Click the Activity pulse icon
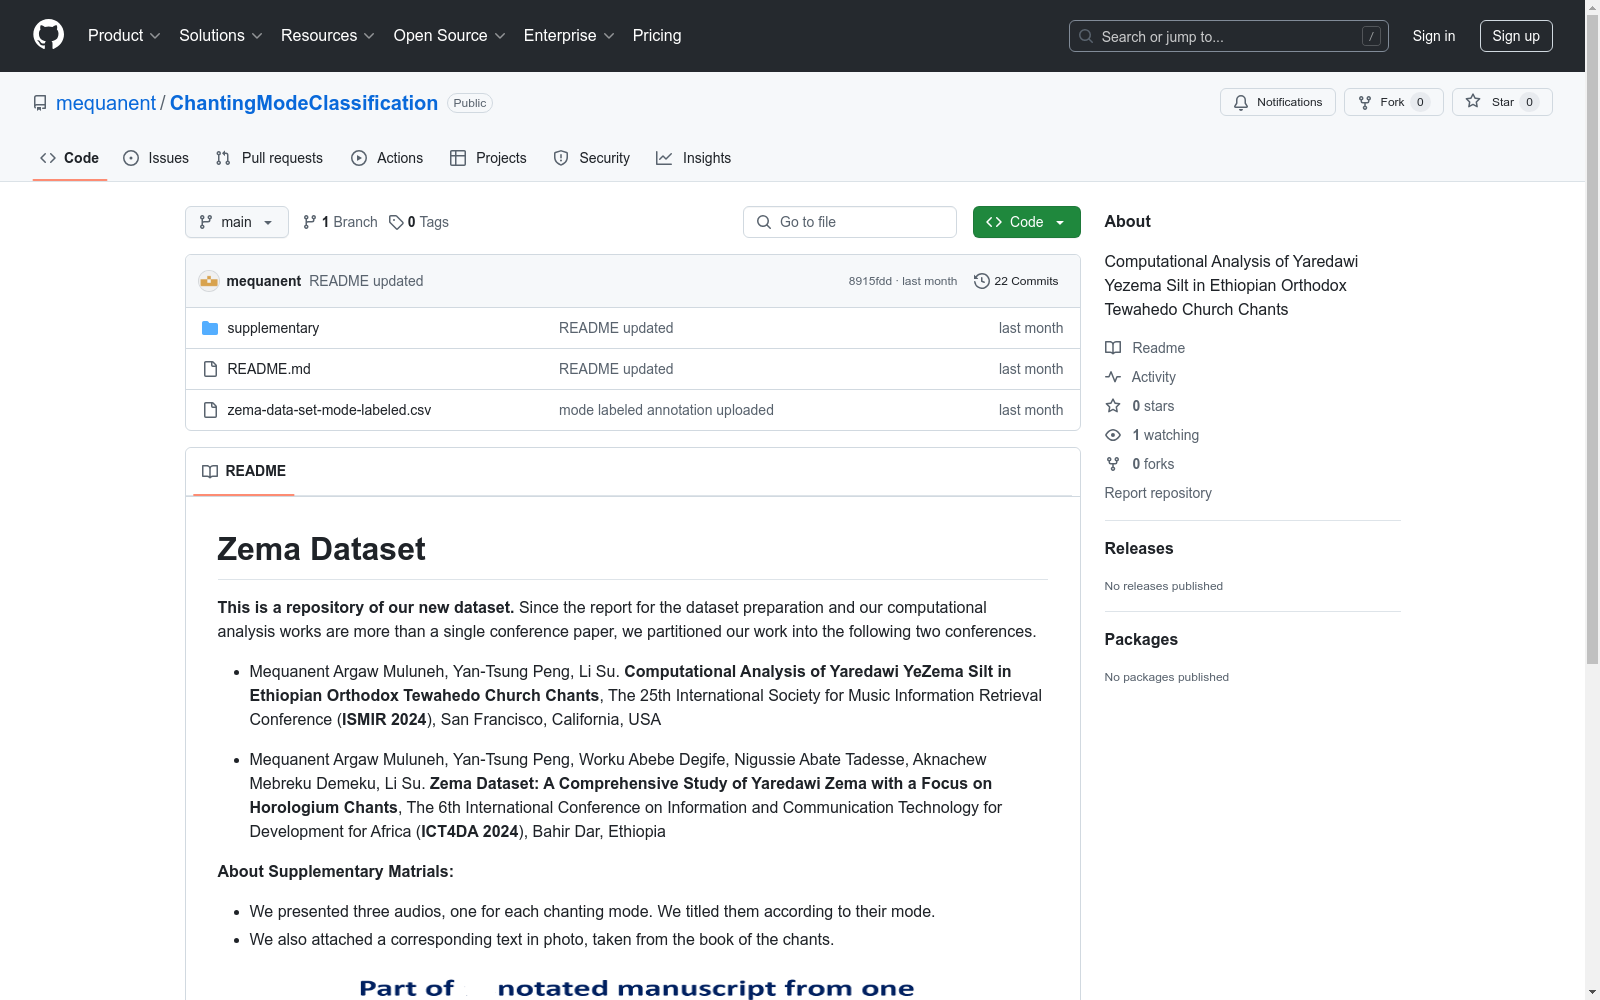 click(x=1113, y=377)
